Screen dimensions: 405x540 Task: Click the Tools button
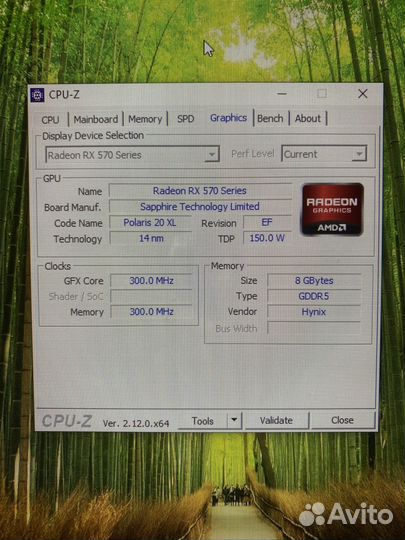coord(202,421)
